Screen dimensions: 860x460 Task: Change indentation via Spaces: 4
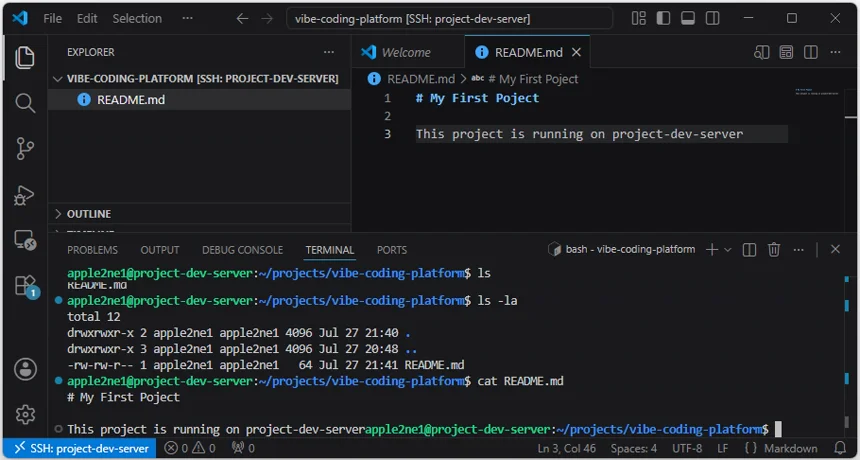633,448
